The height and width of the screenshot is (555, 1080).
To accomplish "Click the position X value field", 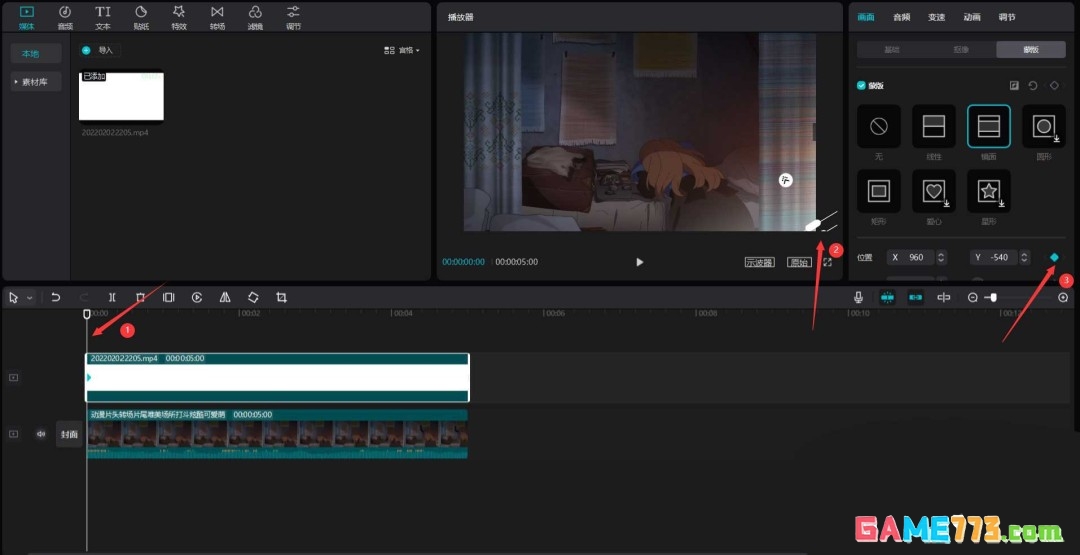I will 911,258.
